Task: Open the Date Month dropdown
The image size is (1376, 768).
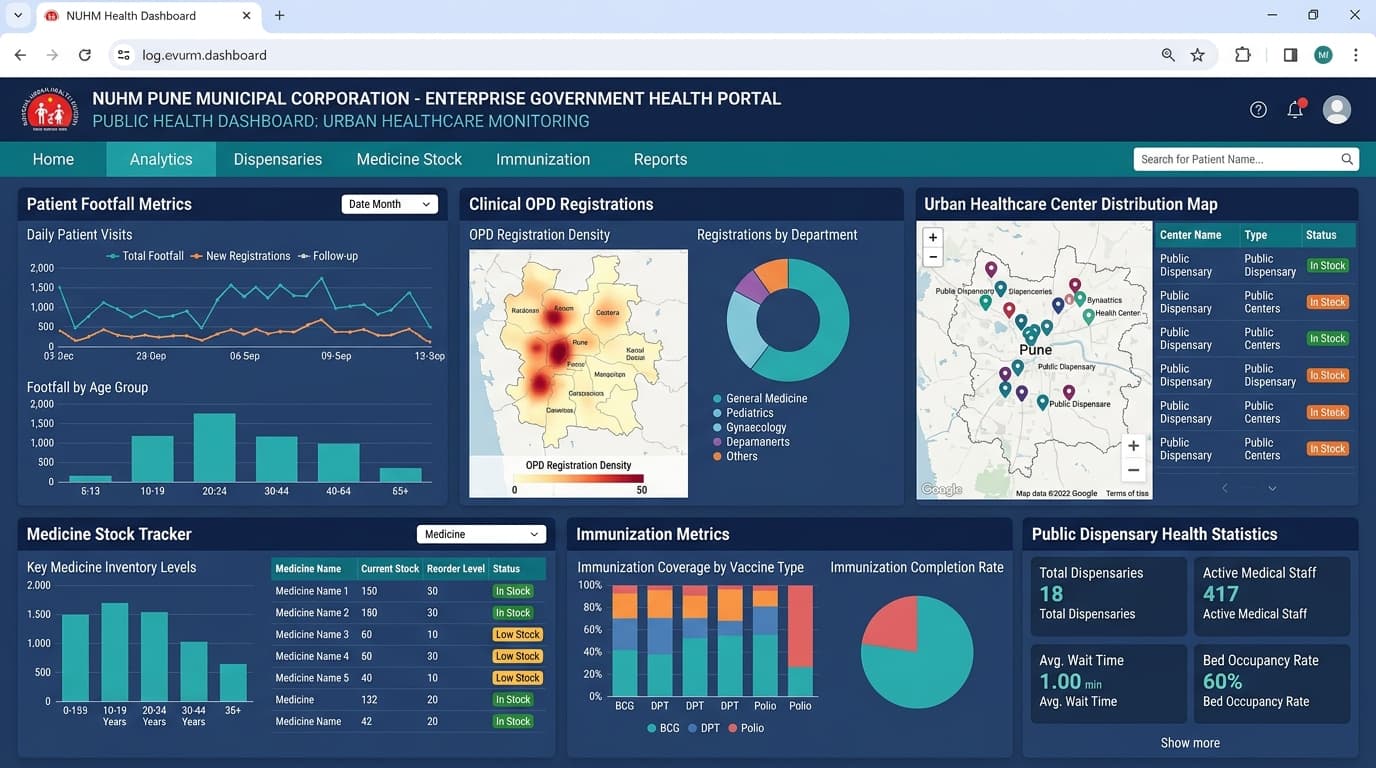Action: click(x=390, y=204)
